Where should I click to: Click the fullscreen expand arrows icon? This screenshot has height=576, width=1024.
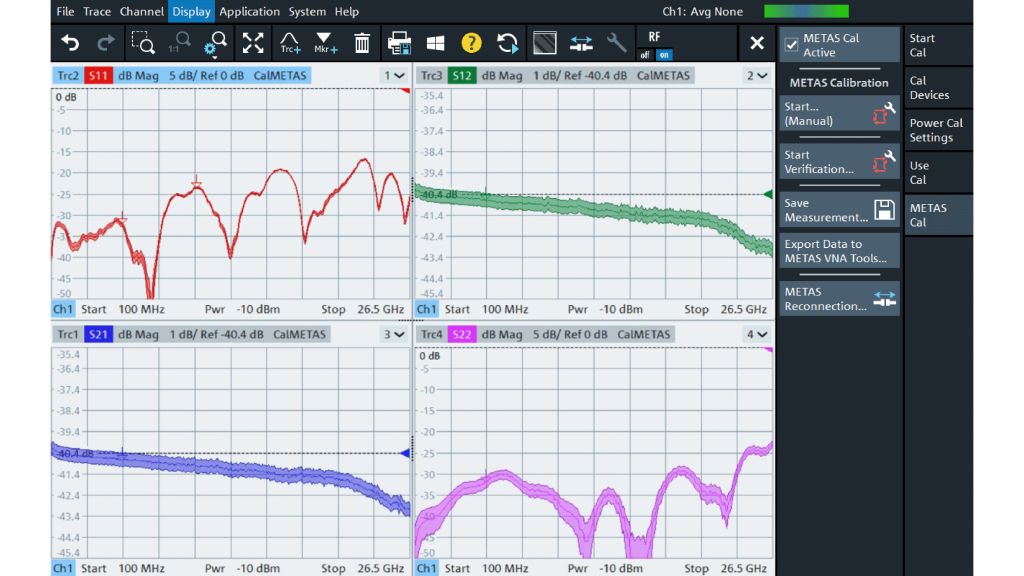coord(253,43)
